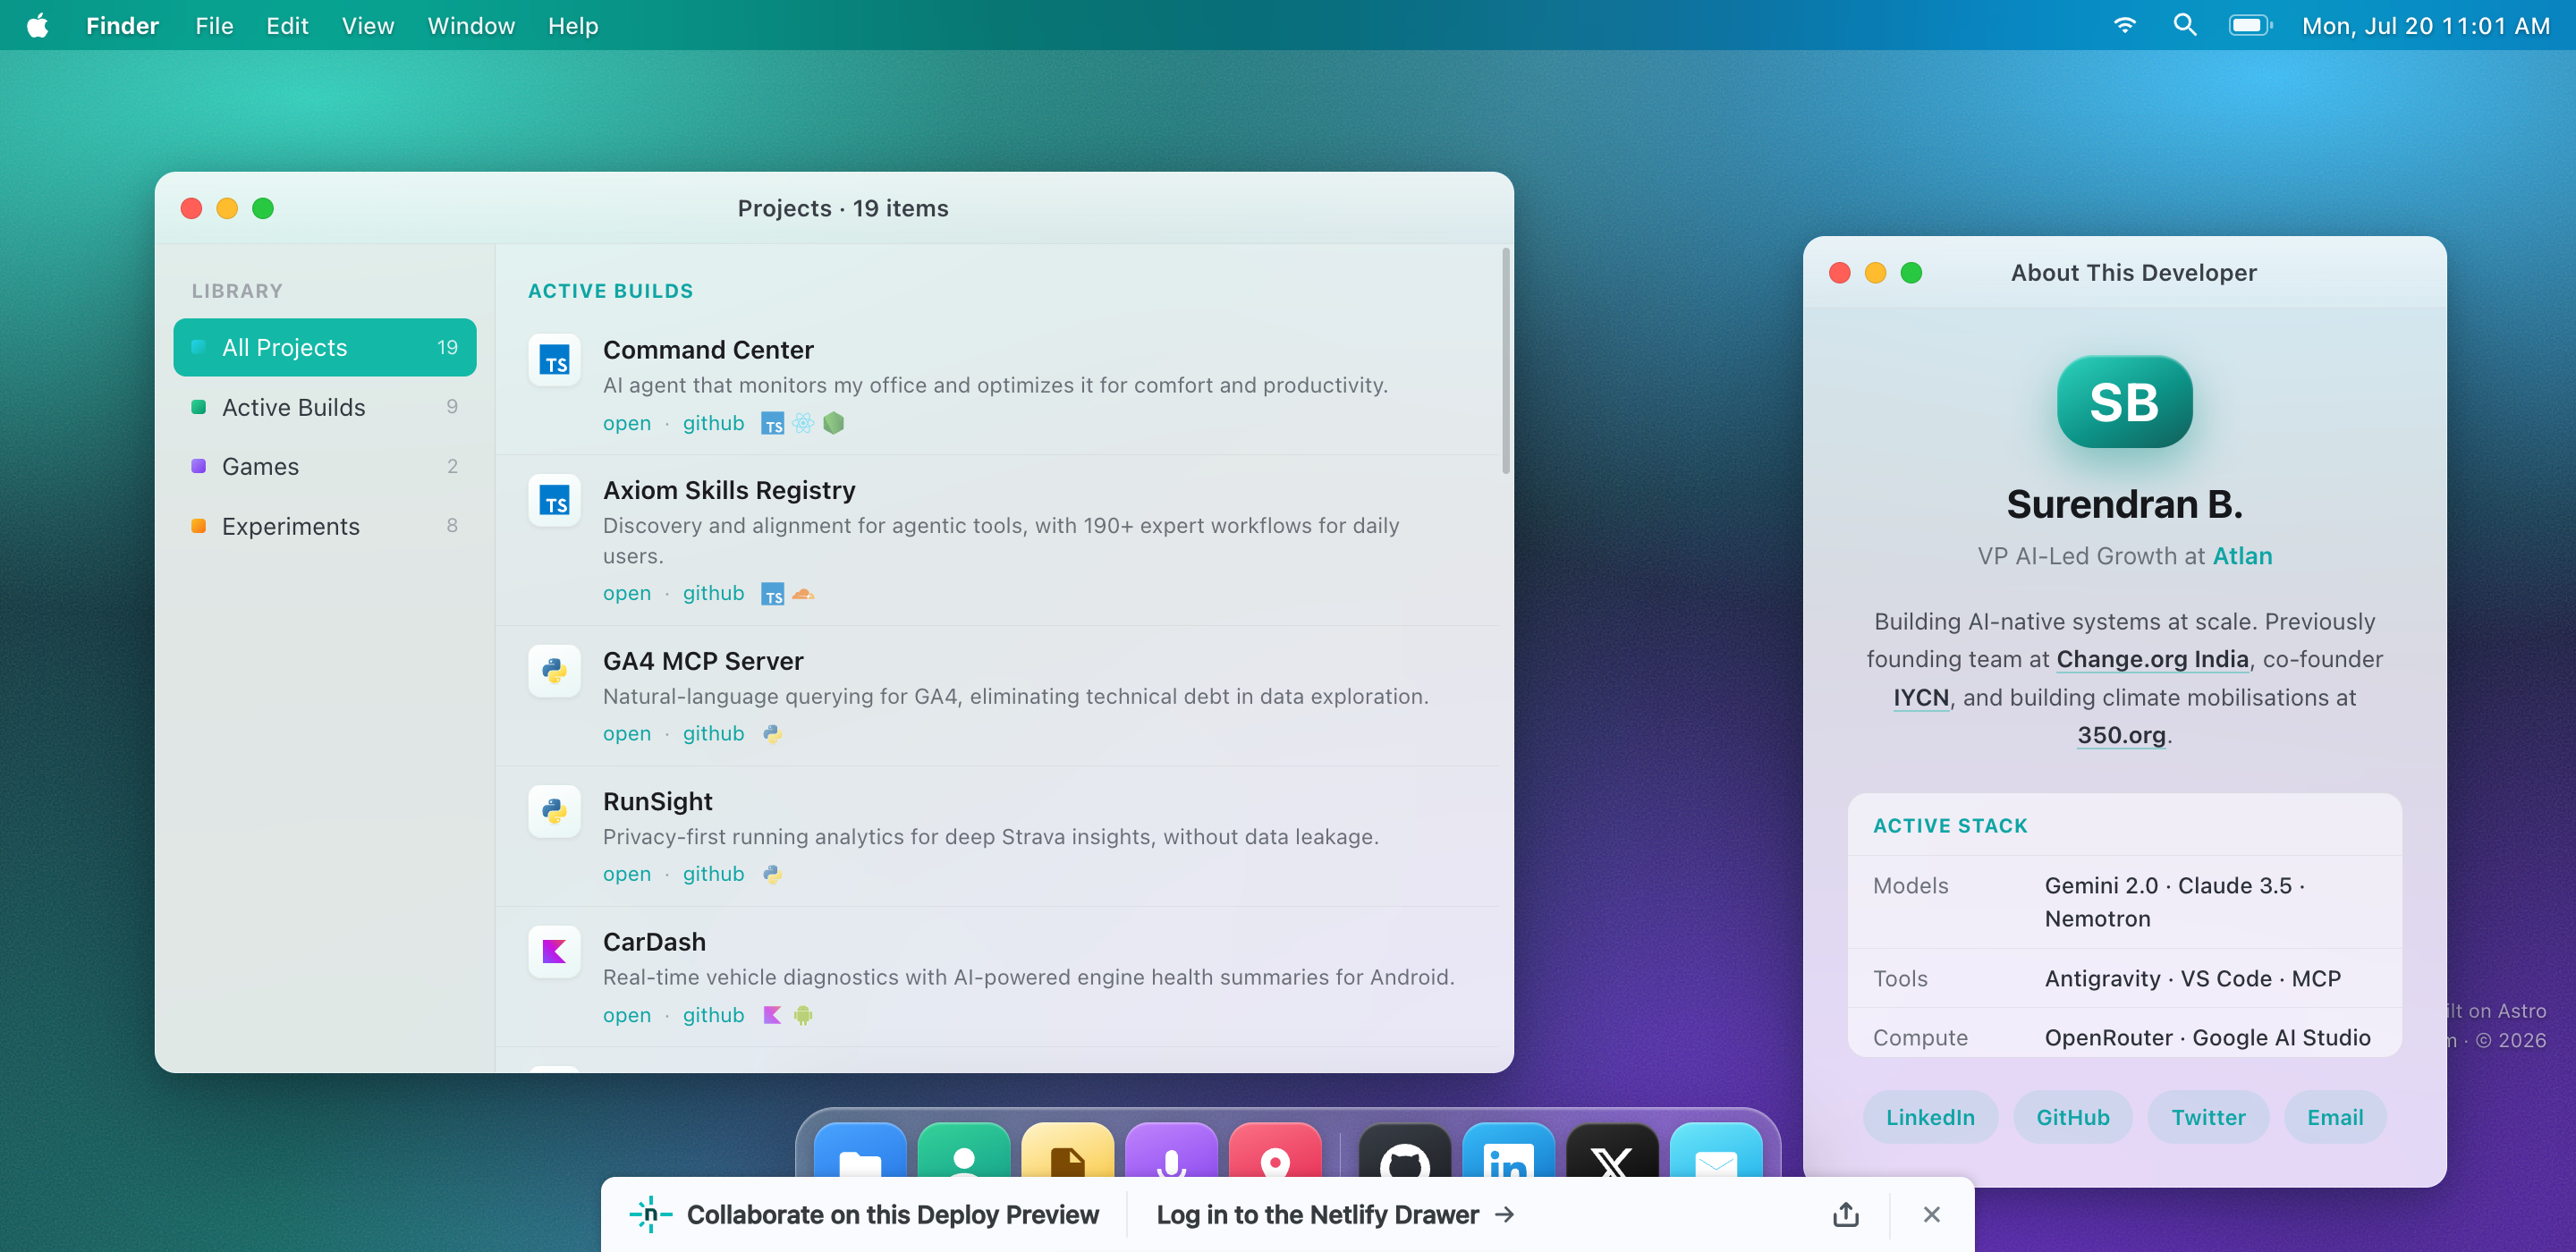Click the Command Center project title
Image resolution: width=2576 pixels, height=1252 pixels.
tap(708, 350)
